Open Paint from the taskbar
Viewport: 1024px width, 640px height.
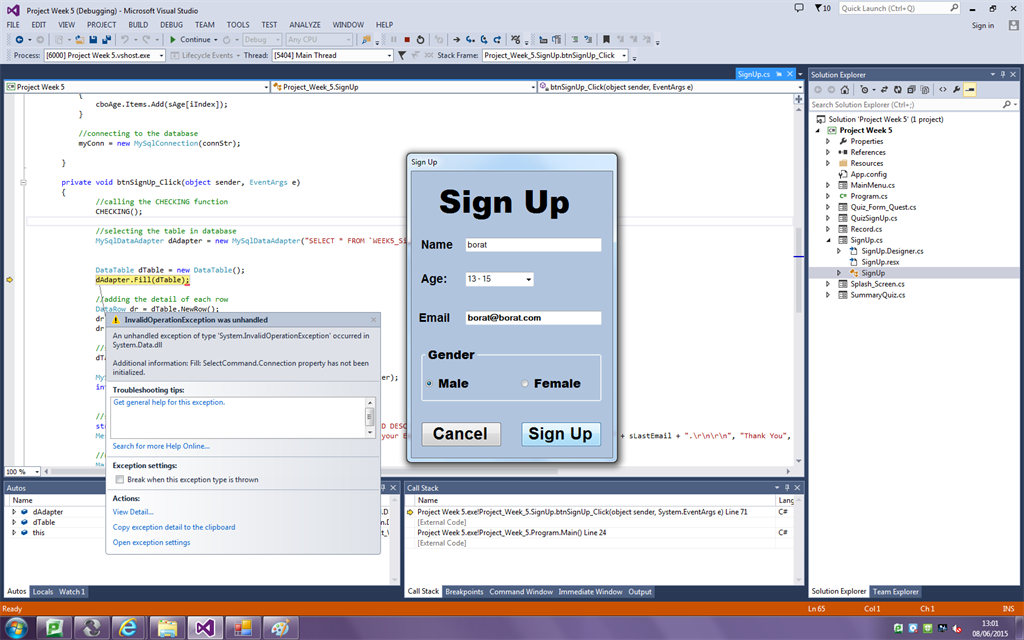(x=280, y=628)
